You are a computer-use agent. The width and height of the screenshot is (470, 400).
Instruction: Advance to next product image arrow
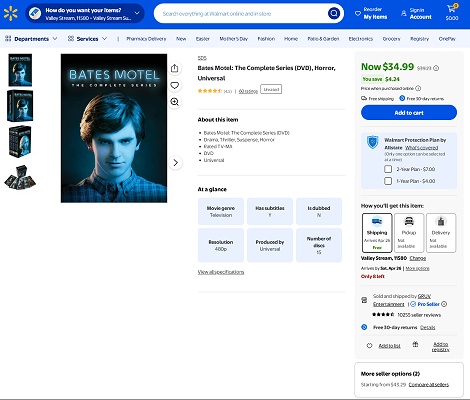tap(176, 163)
